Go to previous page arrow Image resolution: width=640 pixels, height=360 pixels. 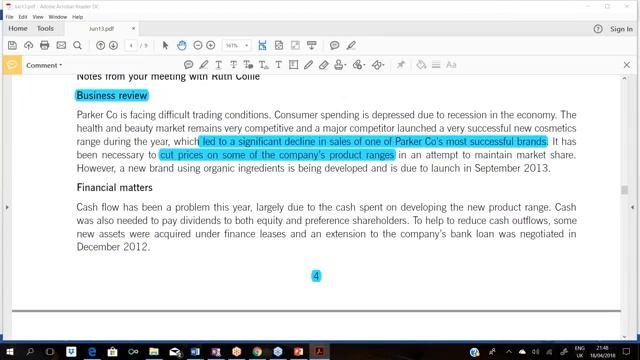(100, 45)
